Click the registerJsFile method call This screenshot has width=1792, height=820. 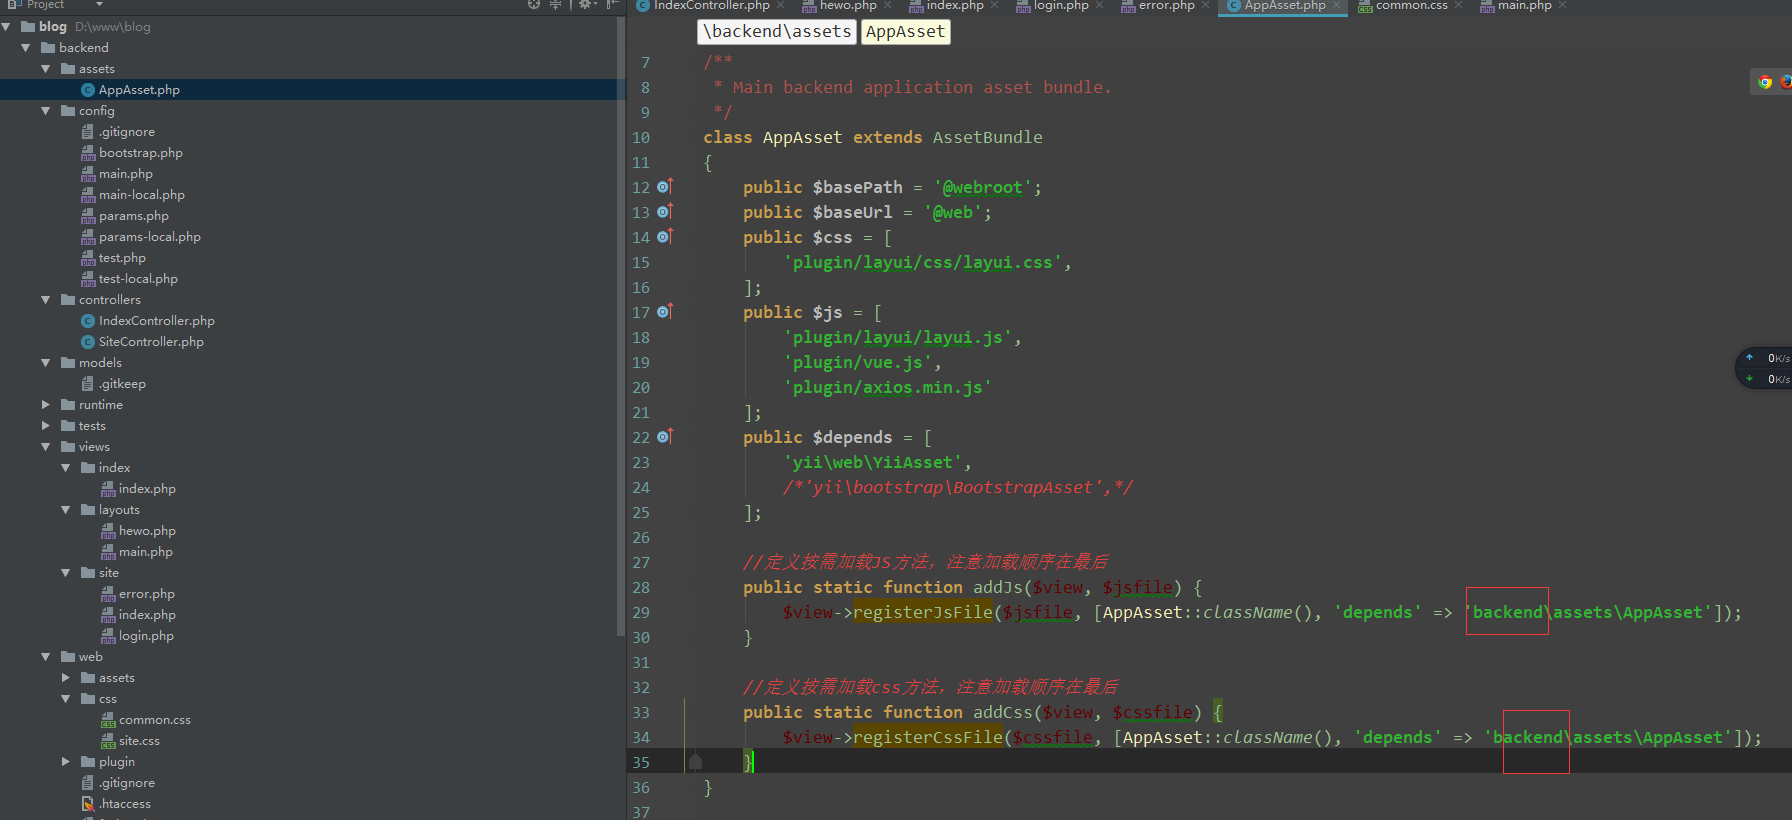[x=923, y=612]
